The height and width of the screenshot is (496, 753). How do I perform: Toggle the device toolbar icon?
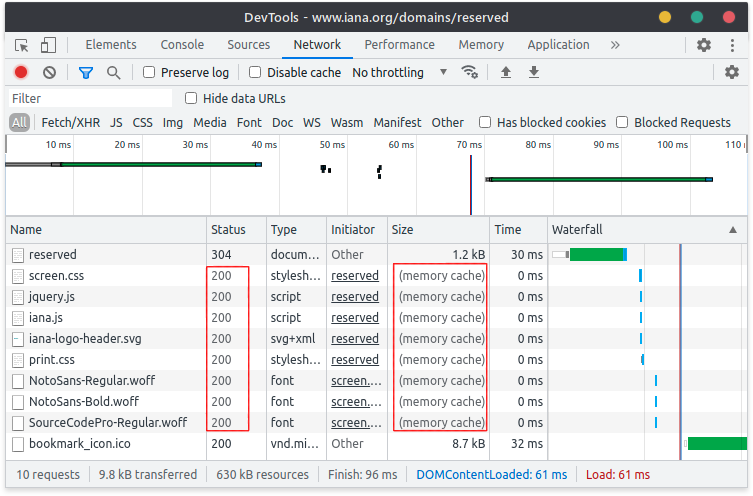click(x=48, y=45)
